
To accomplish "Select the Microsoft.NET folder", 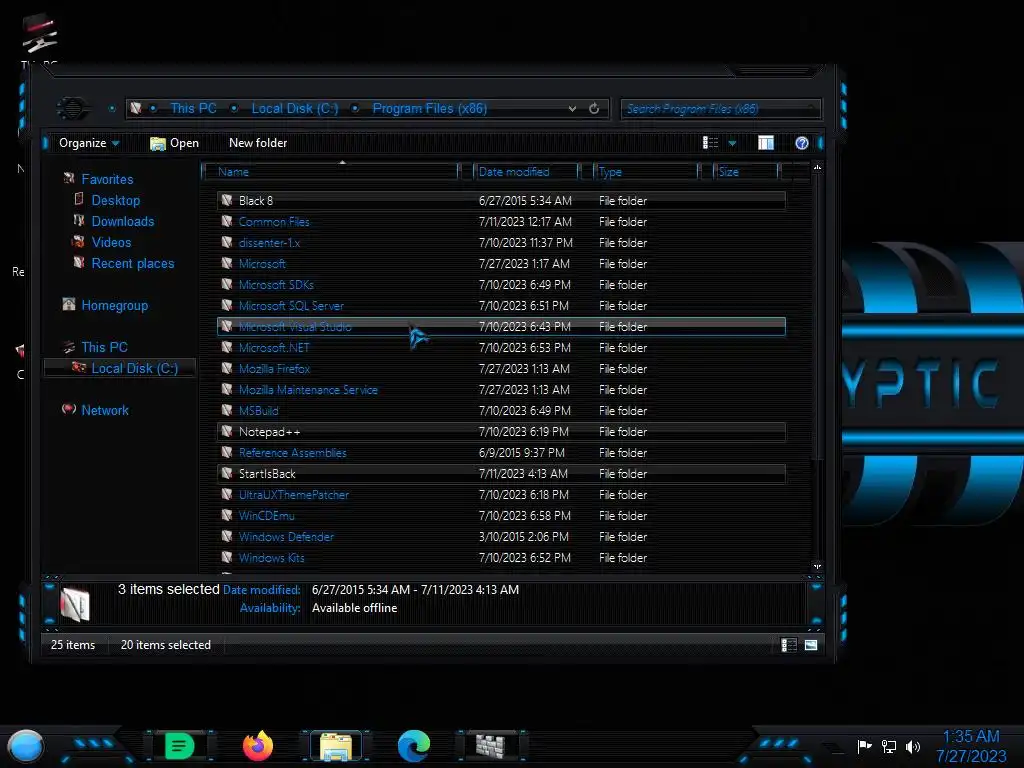I will pos(501,347).
